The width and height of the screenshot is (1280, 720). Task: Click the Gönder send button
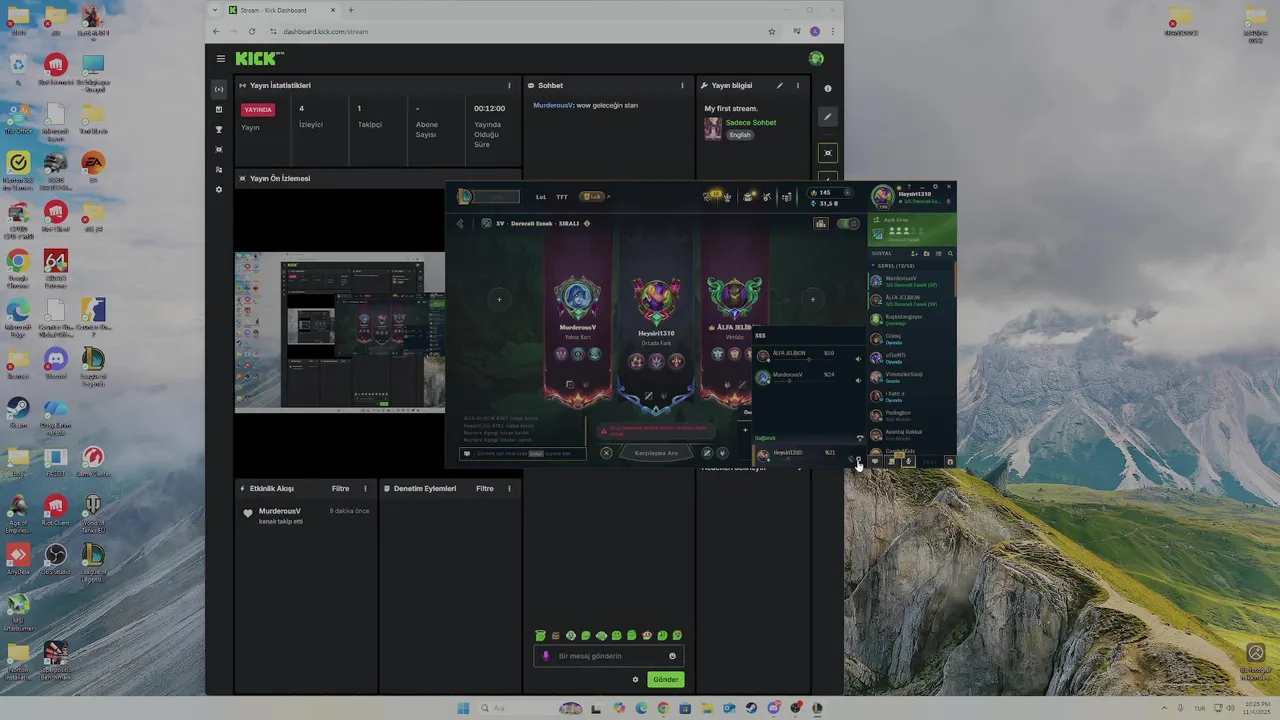click(x=666, y=680)
